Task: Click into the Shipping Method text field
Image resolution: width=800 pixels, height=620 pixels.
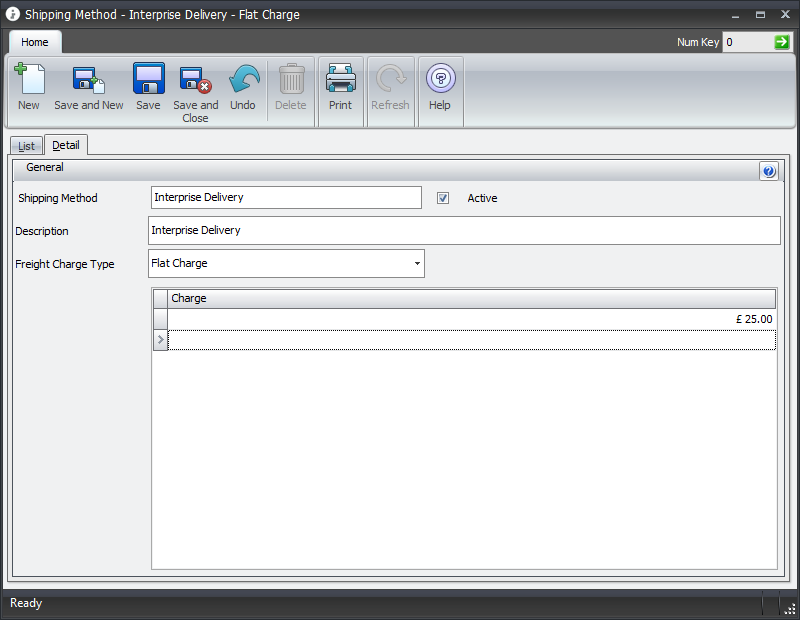Action: tap(286, 198)
